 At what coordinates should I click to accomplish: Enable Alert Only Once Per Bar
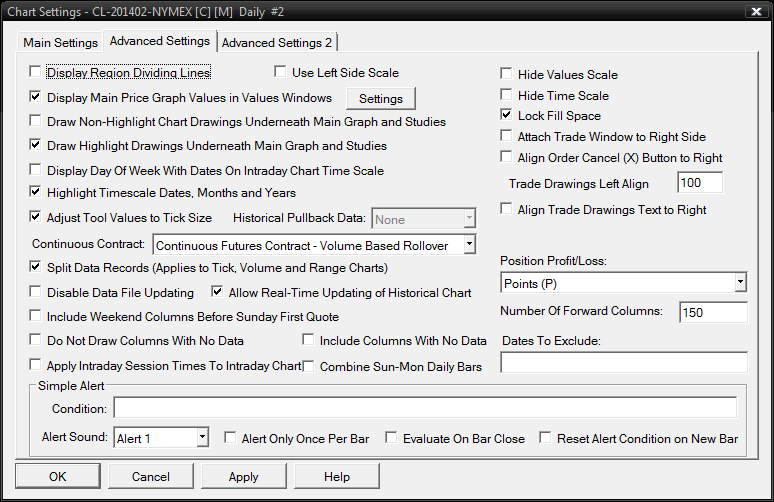[x=230, y=438]
